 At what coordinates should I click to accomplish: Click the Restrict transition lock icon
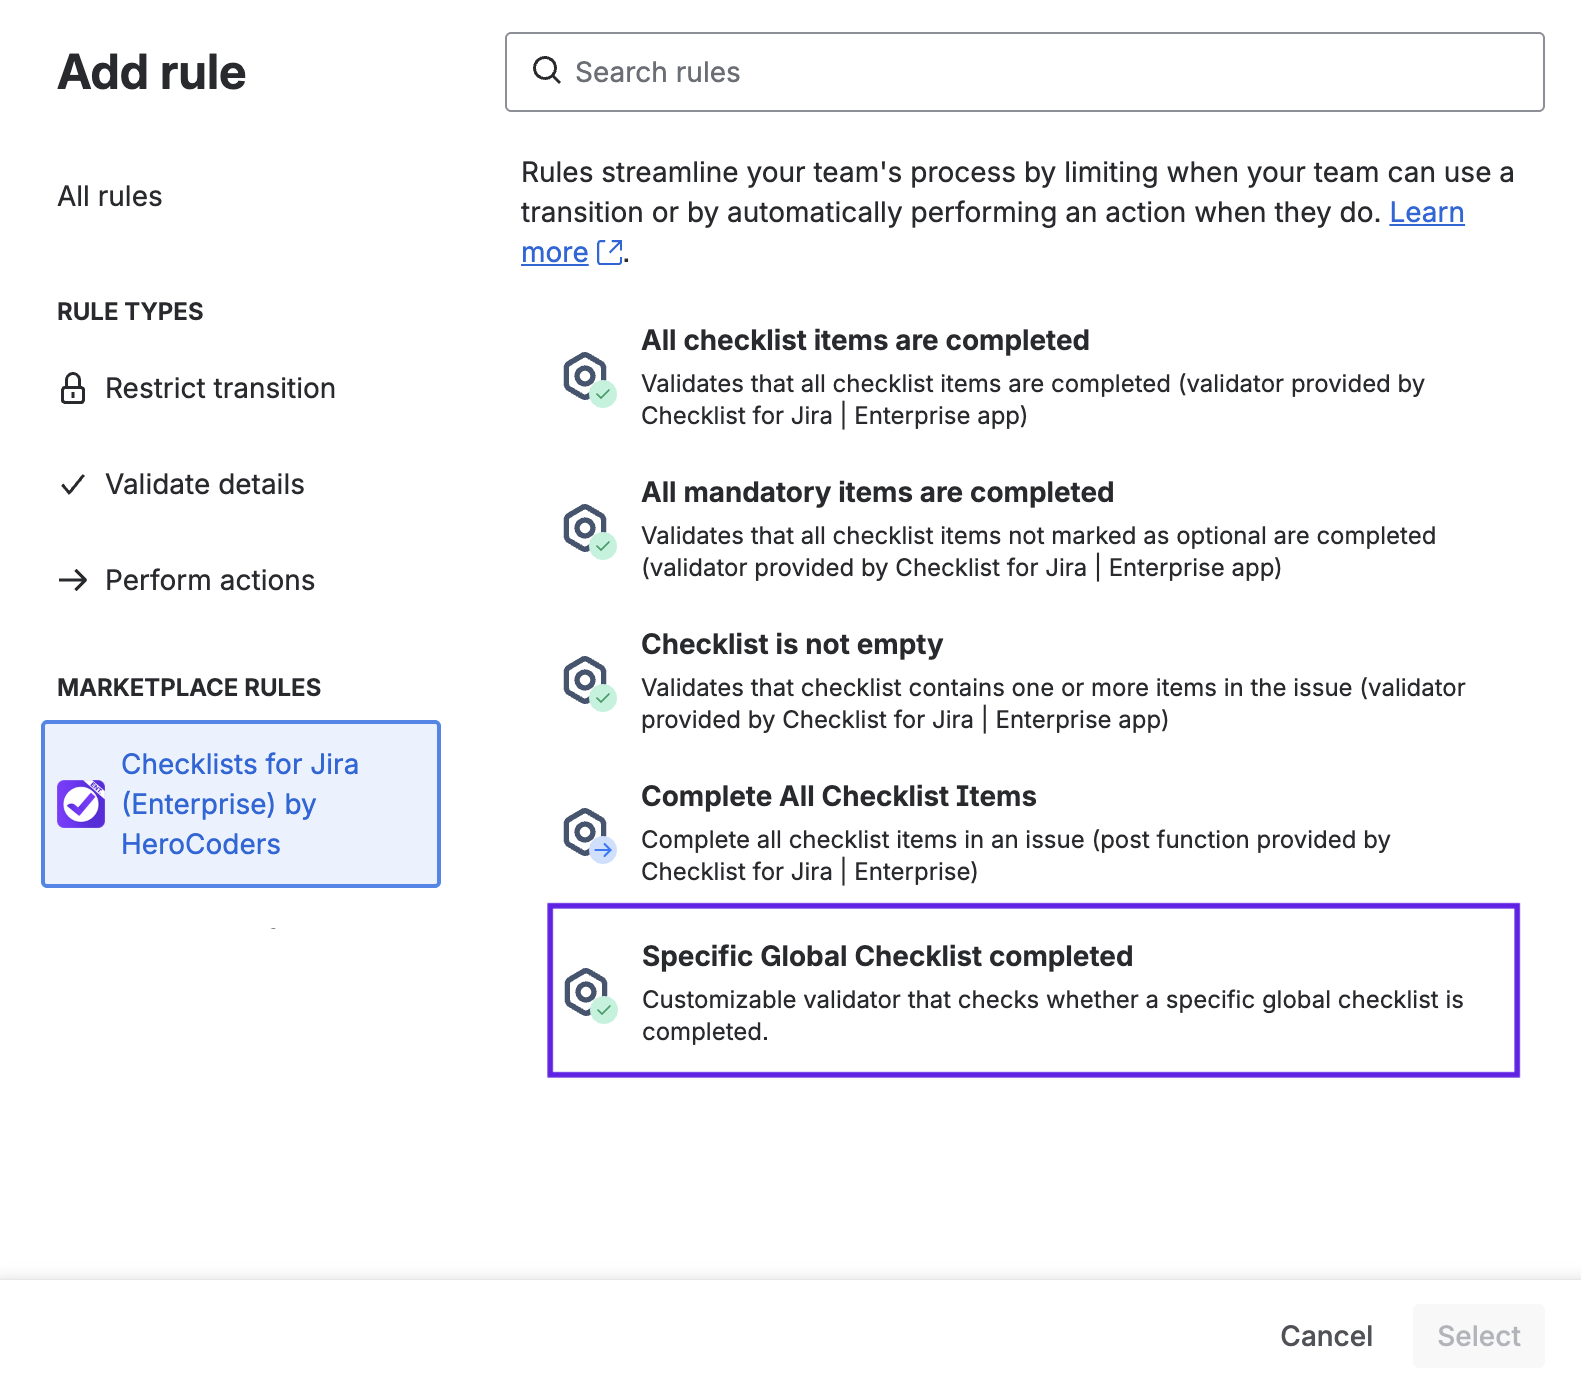click(x=73, y=388)
